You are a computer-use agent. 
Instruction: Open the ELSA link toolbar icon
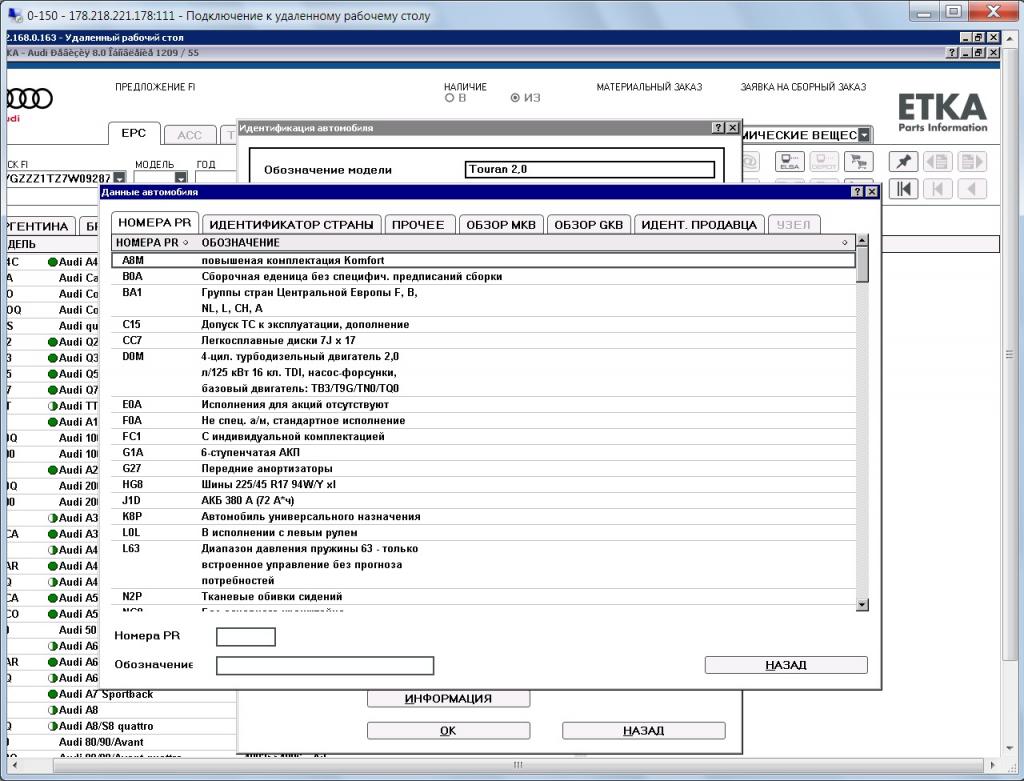coord(789,161)
